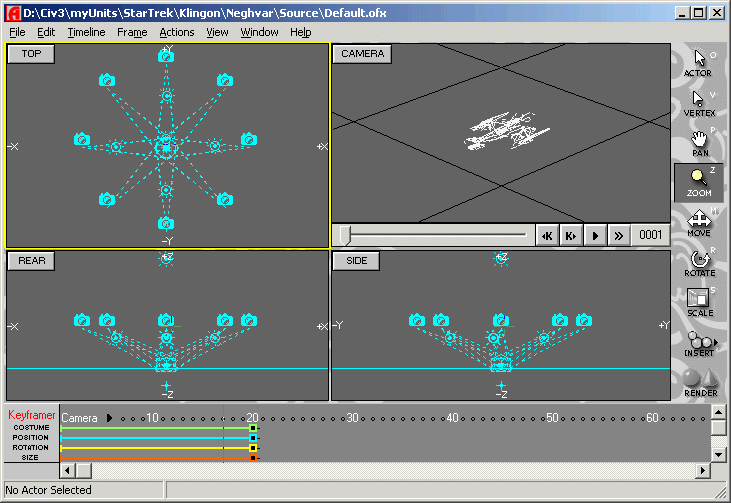Click the +Z light icon in the REAR view
The height and width of the screenshot is (503, 731).
pos(166,258)
